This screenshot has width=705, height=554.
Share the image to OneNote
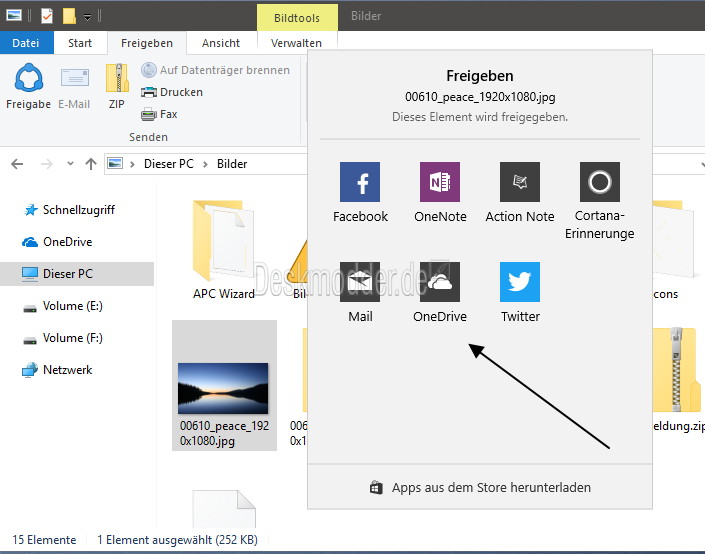(440, 192)
